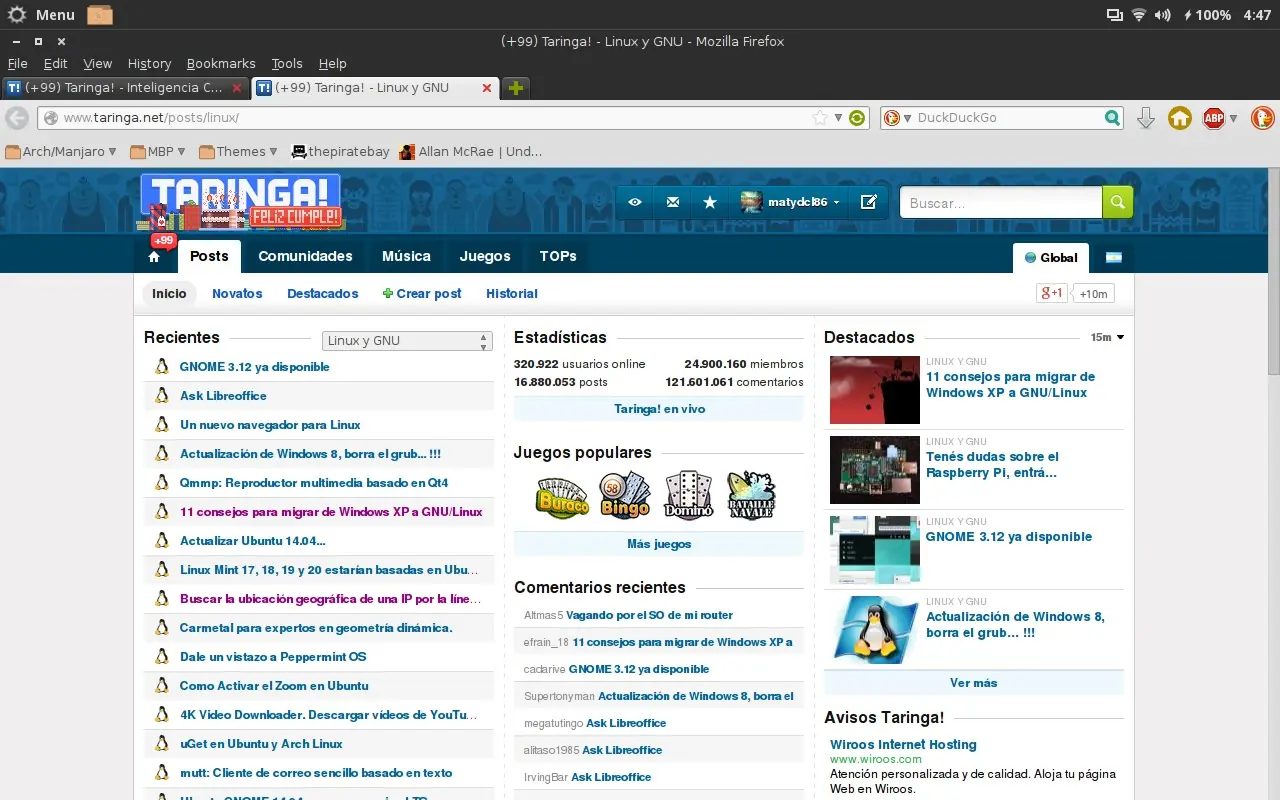Screen dimensions: 1280x800
Task: Open post GNOME 3.12 ya disponible in Recientes
Action: 254,367
